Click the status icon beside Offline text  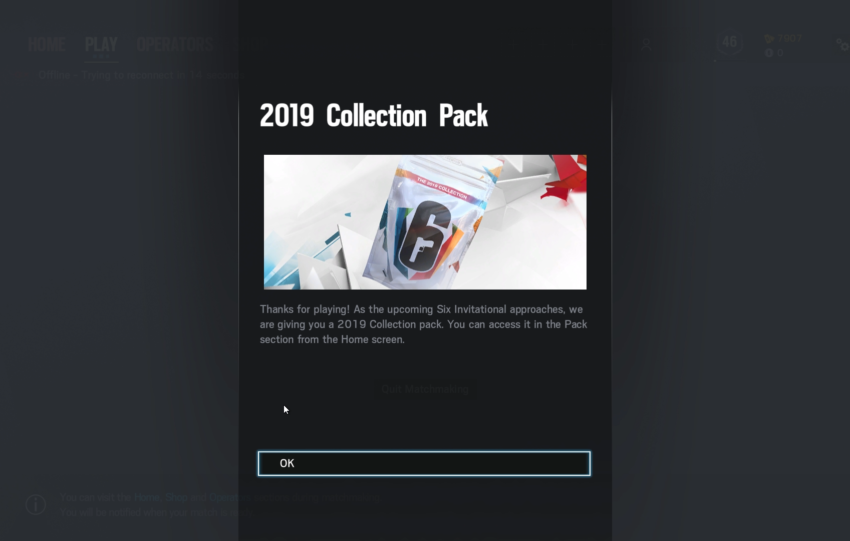(20, 75)
